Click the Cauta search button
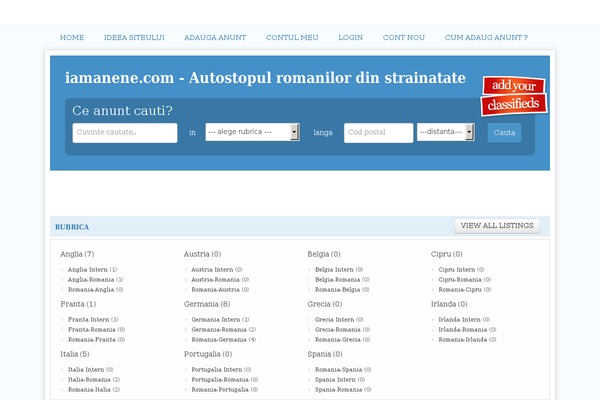The height and width of the screenshot is (400, 600). coord(504,132)
